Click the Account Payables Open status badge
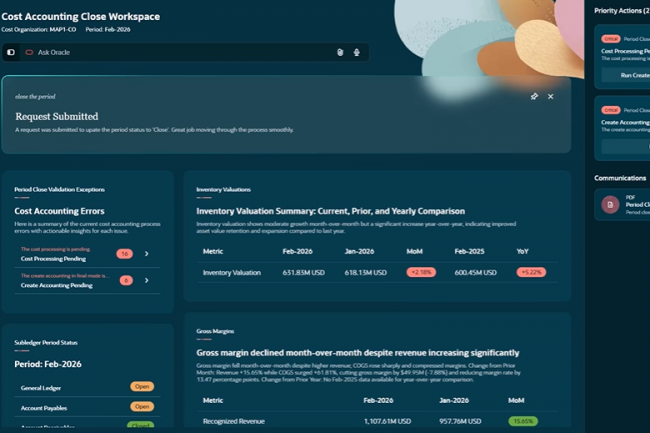The image size is (650, 433). 142,406
